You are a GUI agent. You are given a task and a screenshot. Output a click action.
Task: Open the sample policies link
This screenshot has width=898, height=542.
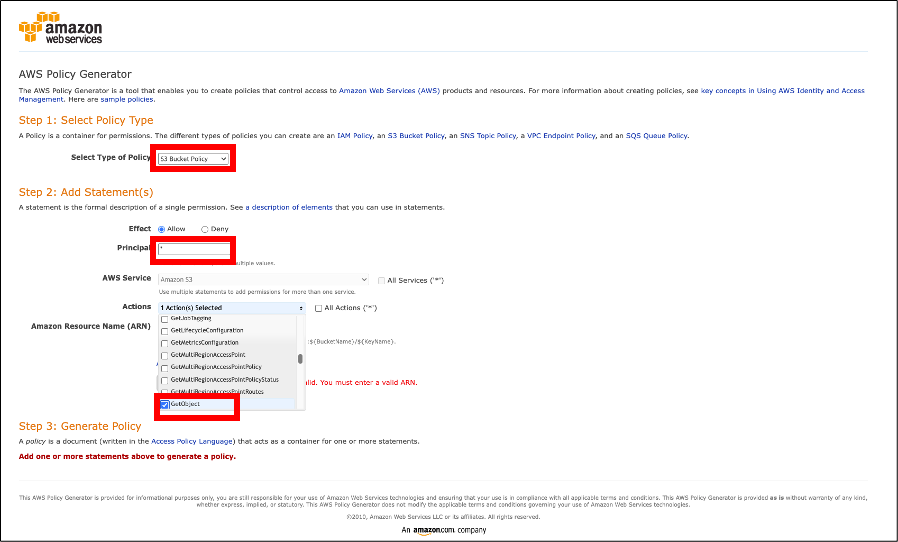click(127, 99)
